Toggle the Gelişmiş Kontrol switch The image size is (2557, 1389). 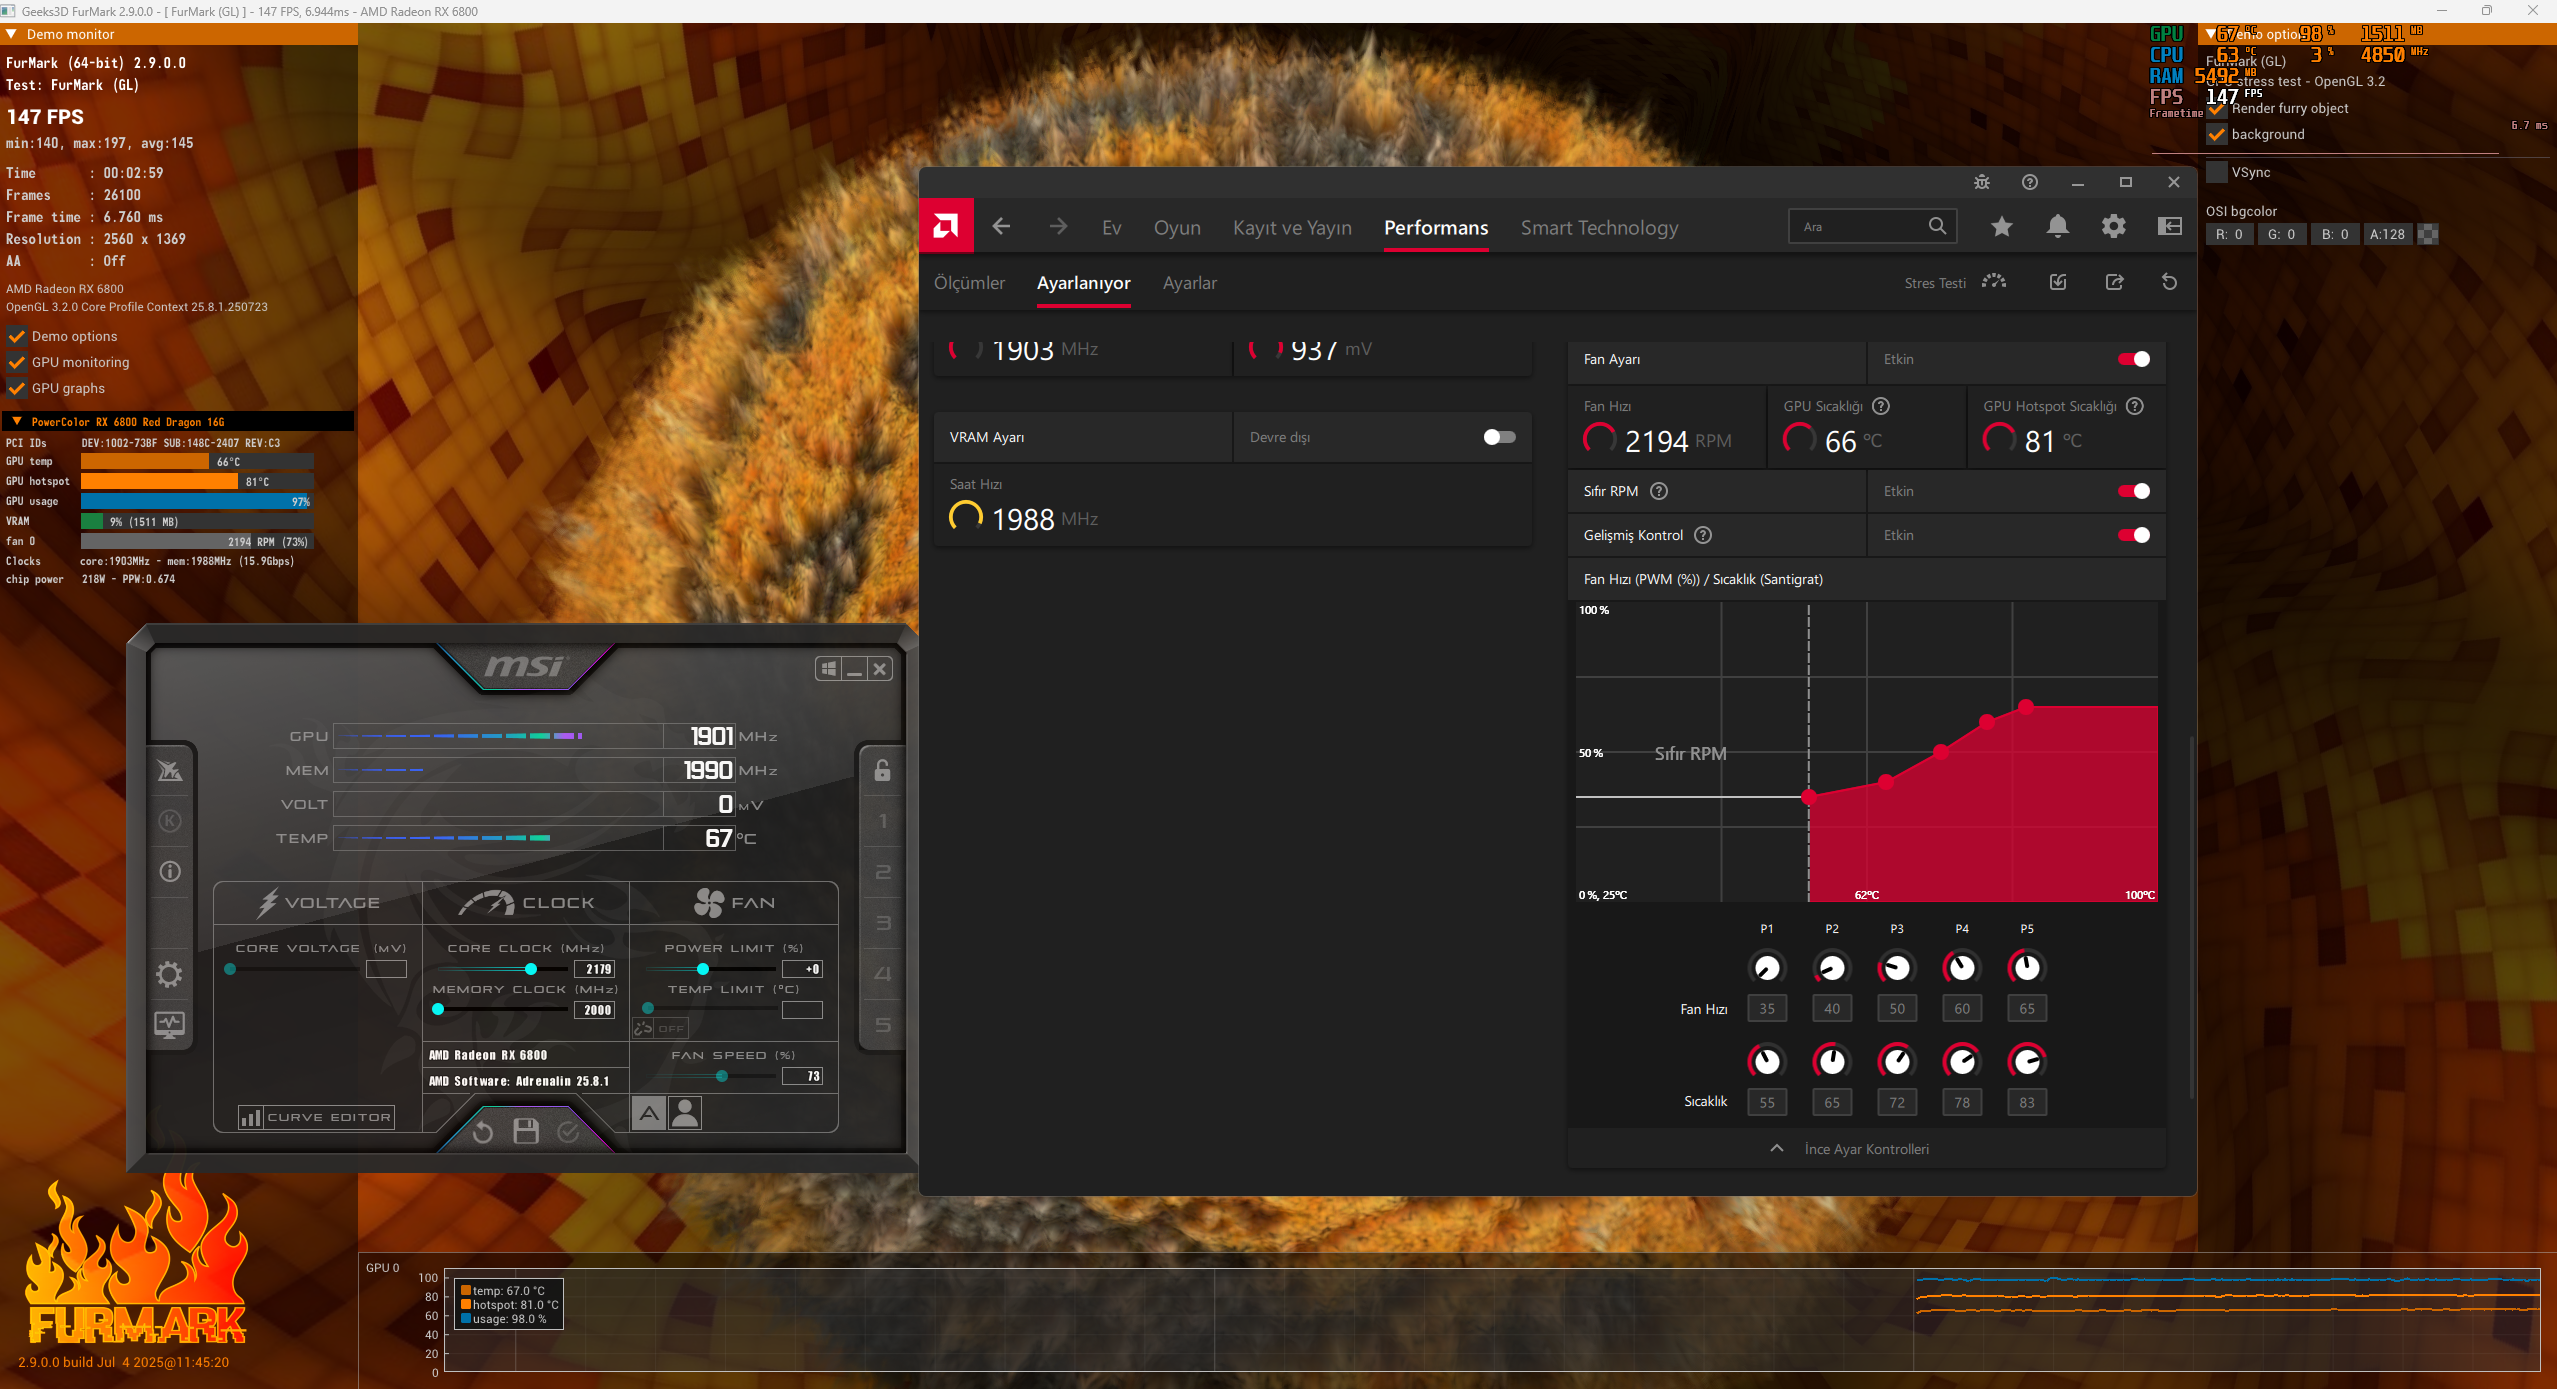click(2133, 535)
